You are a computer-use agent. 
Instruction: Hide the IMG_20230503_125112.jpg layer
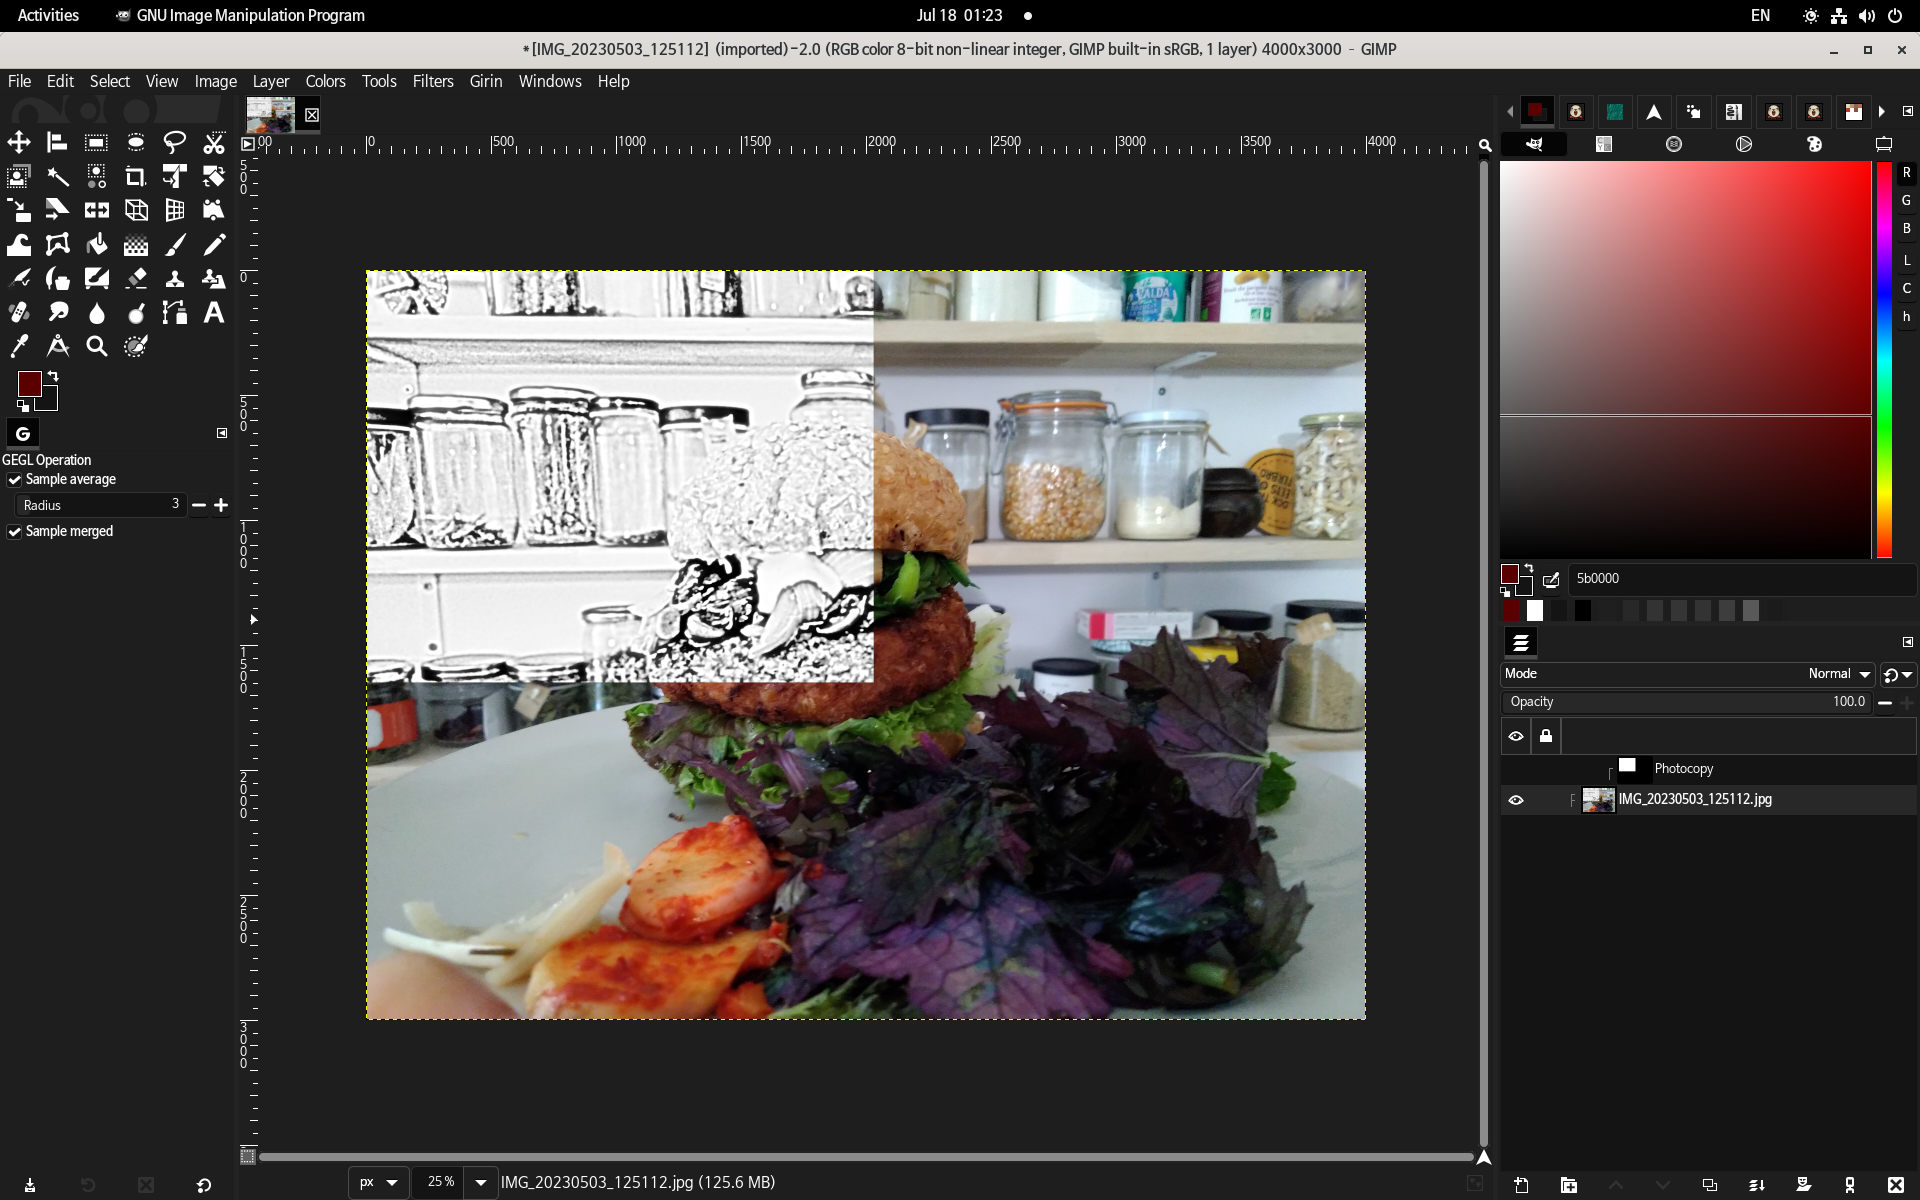click(1516, 800)
